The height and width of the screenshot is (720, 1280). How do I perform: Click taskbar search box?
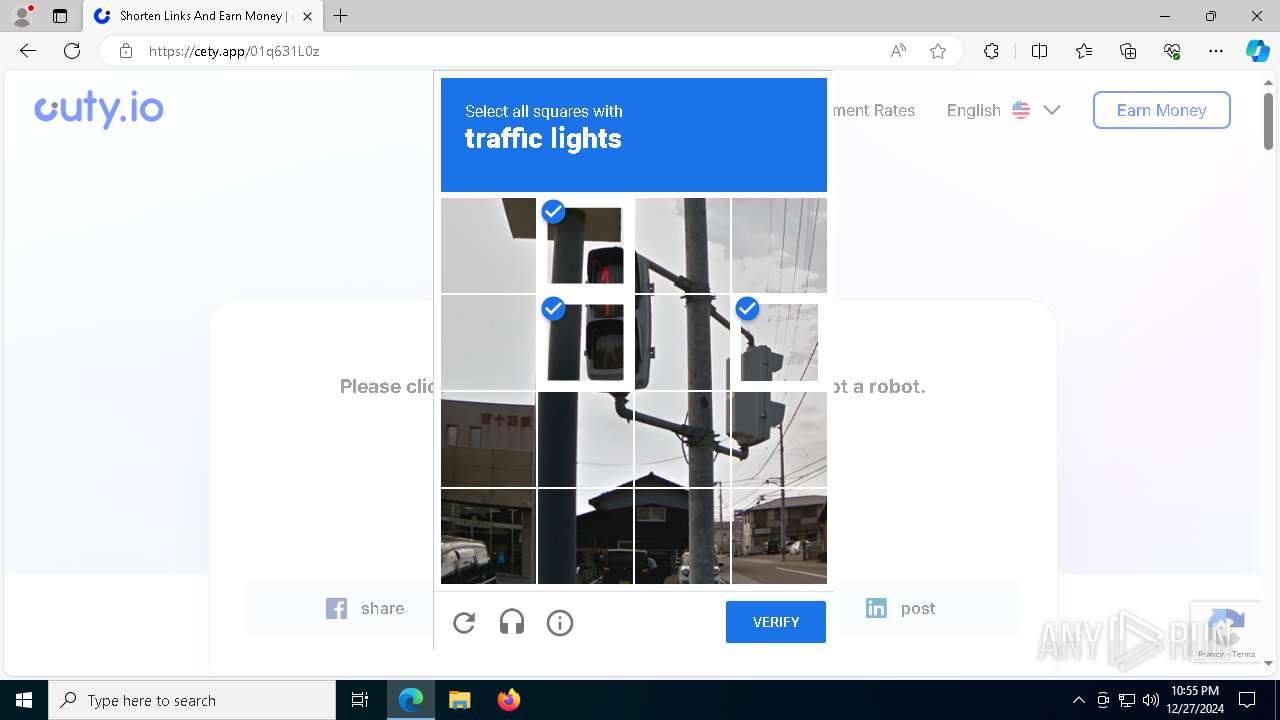[x=192, y=700]
